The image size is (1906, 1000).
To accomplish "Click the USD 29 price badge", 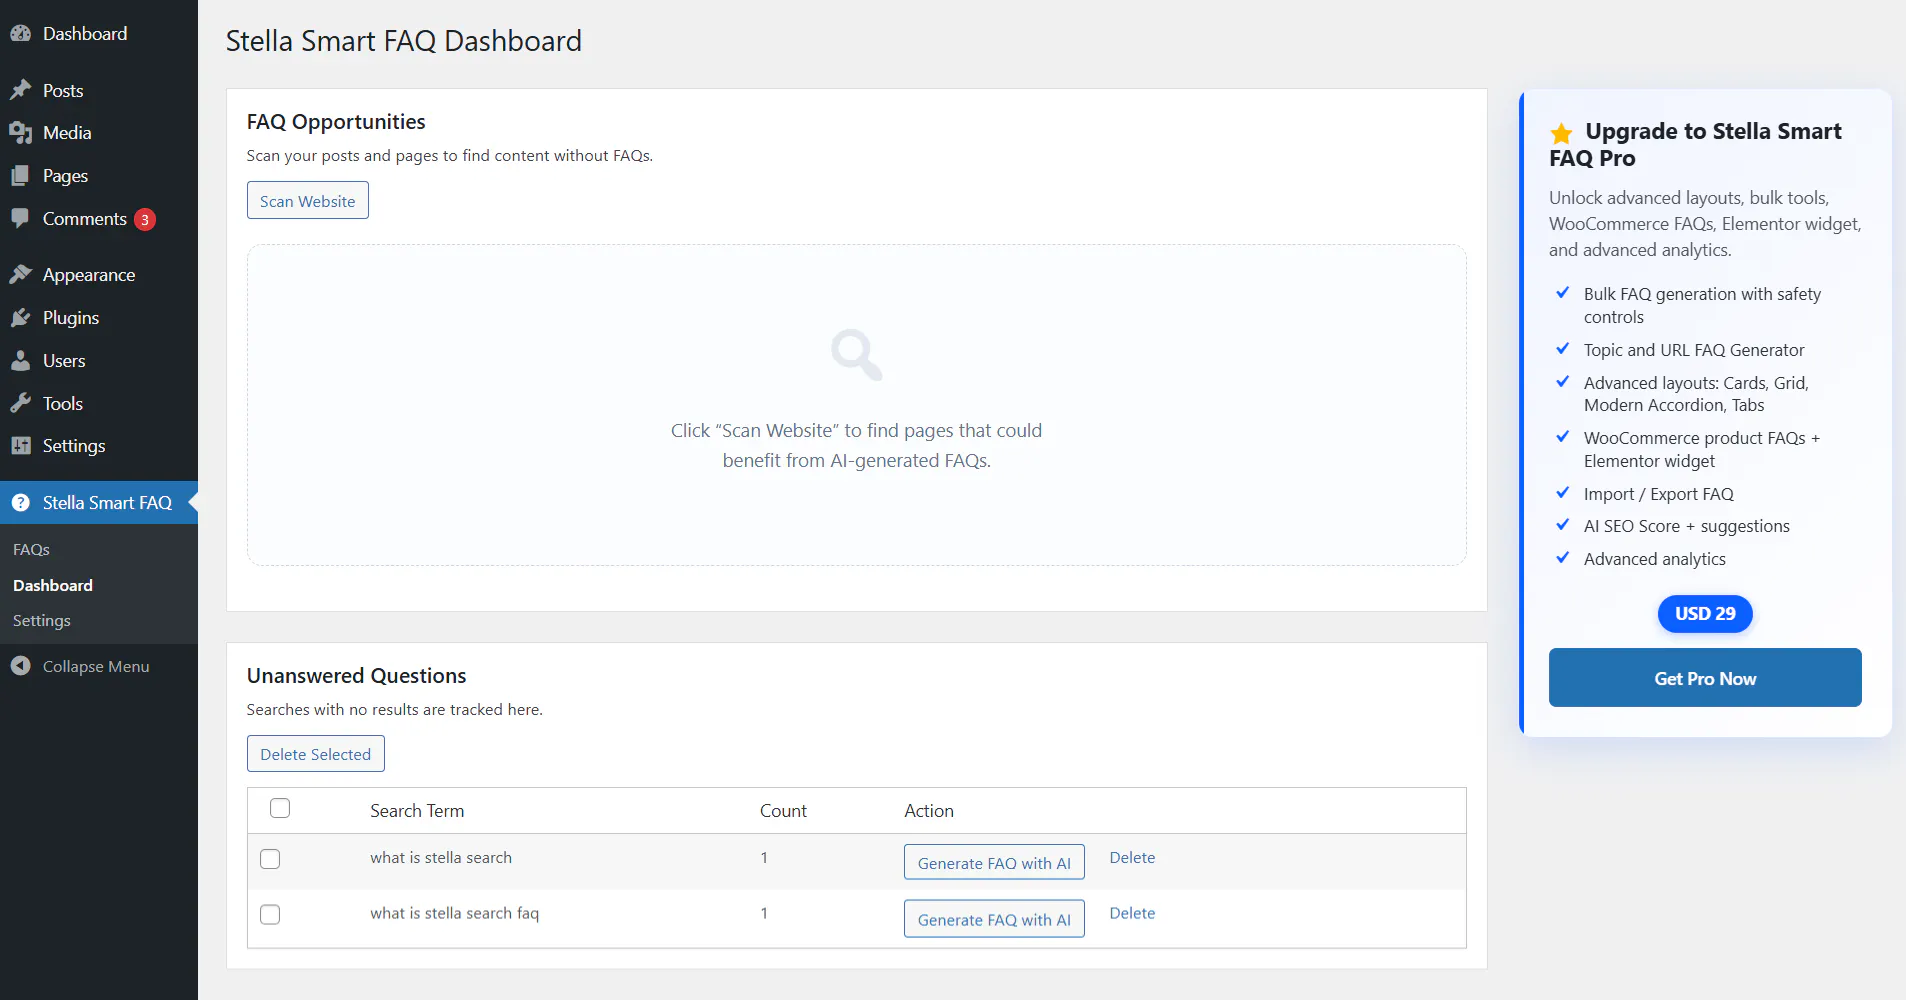I will (1705, 614).
